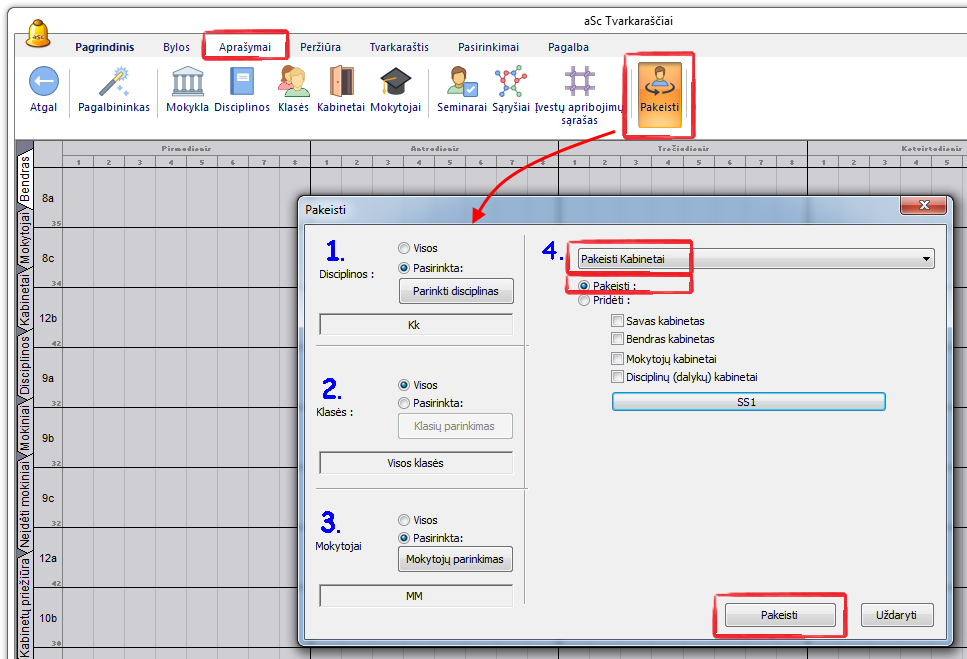Switch to the Peržiūra ribbon tab

pyautogui.click(x=320, y=47)
